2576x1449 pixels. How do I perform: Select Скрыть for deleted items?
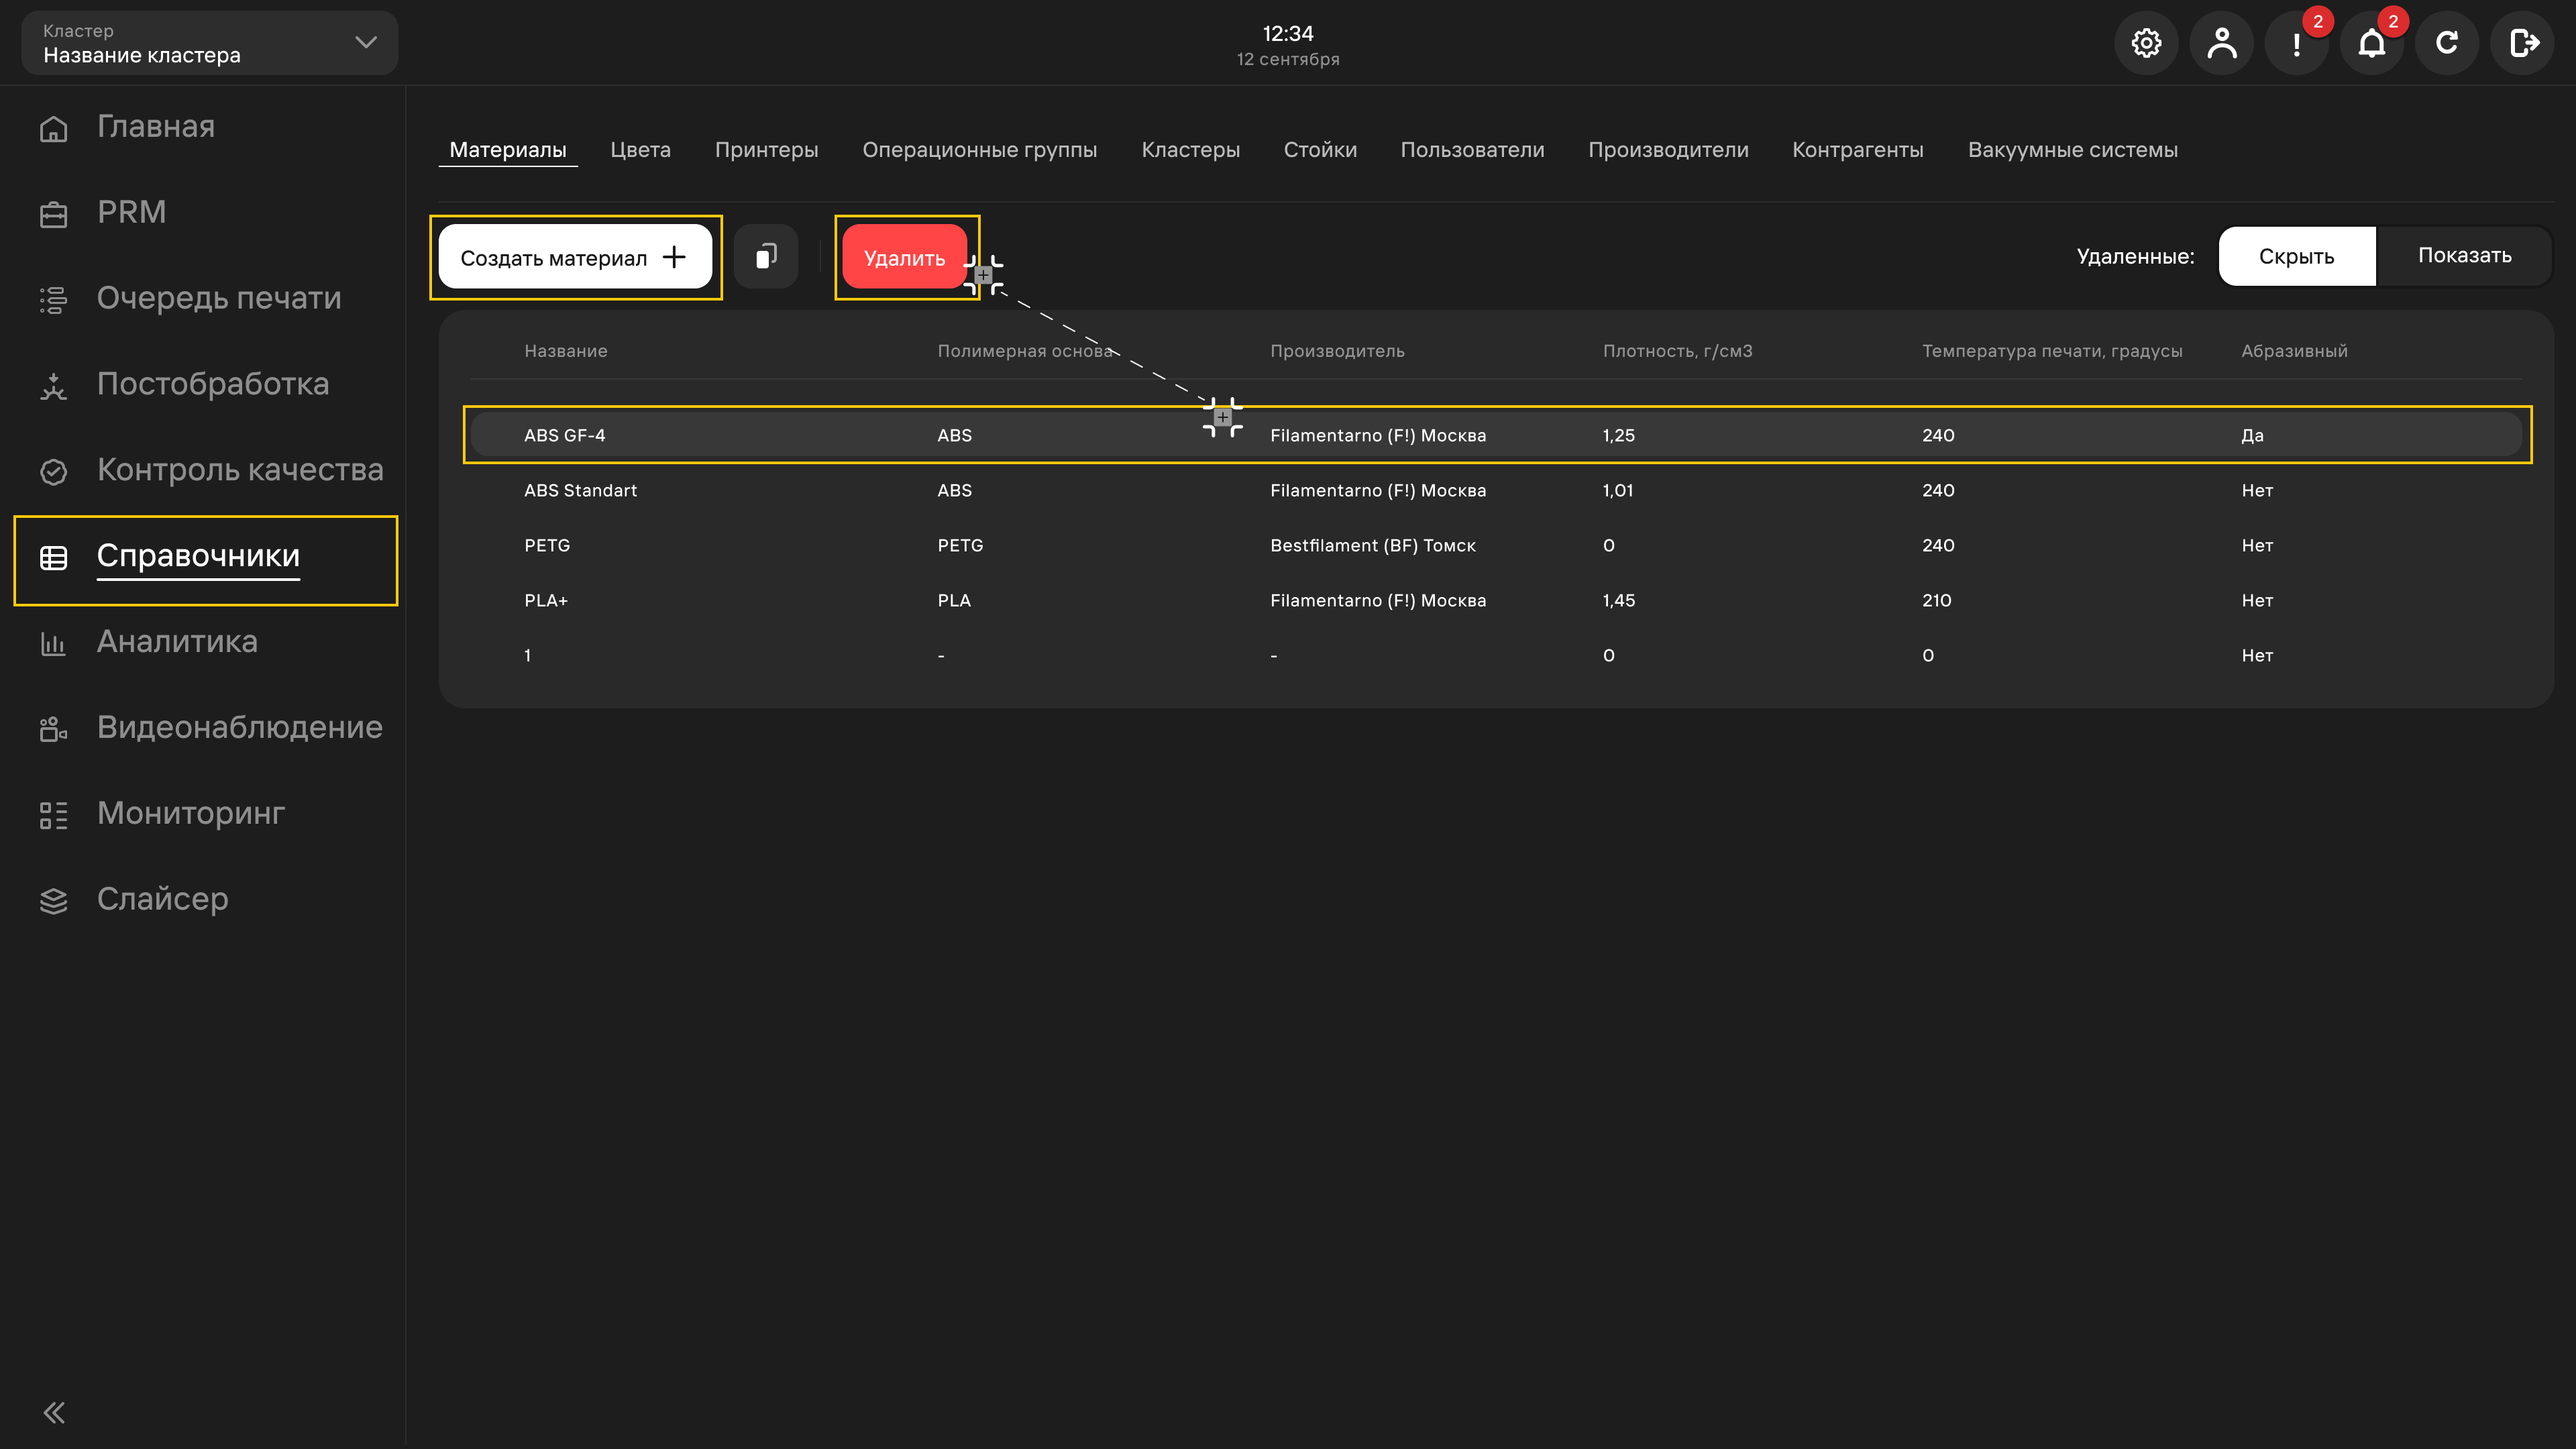(2296, 256)
